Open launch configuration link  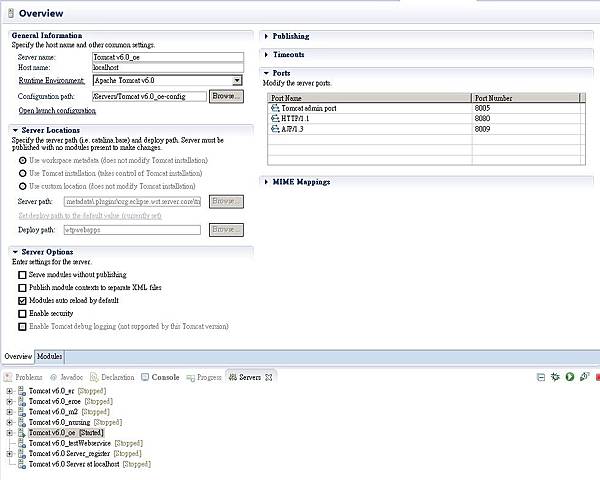point(57,111)
